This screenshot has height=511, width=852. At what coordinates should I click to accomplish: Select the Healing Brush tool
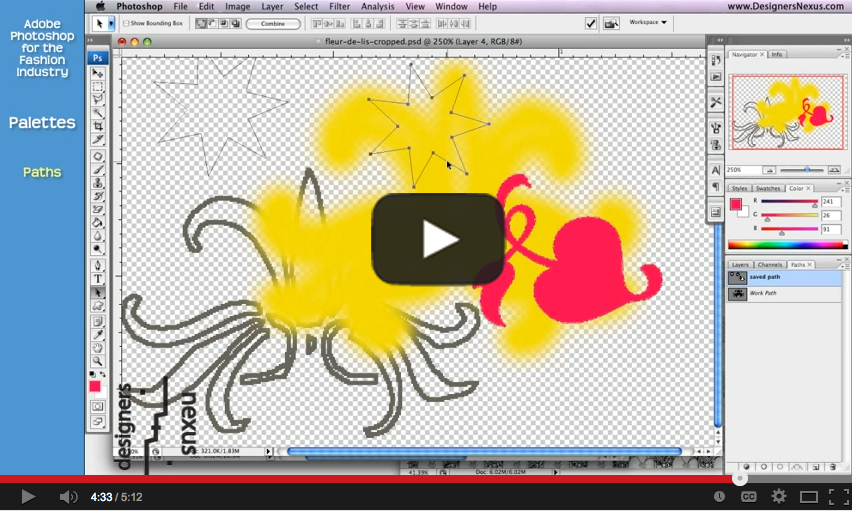pos(98,157)
